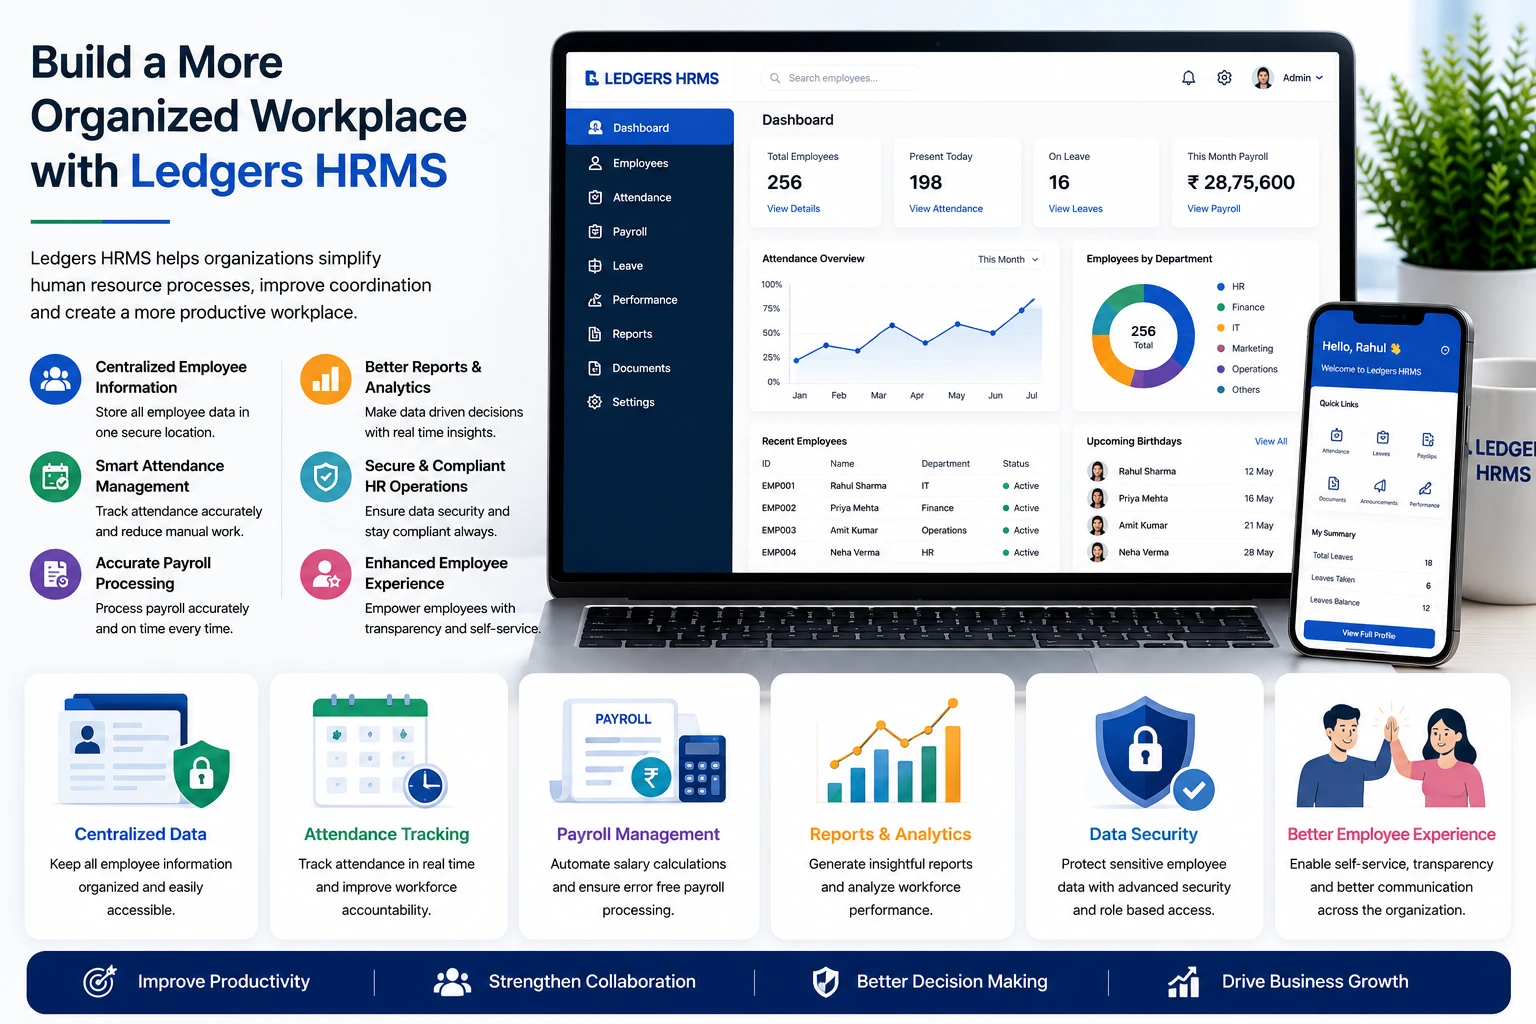Click the Active status for EMP002
Screen dimensions: 1536x1024
tap(1021, 508)
